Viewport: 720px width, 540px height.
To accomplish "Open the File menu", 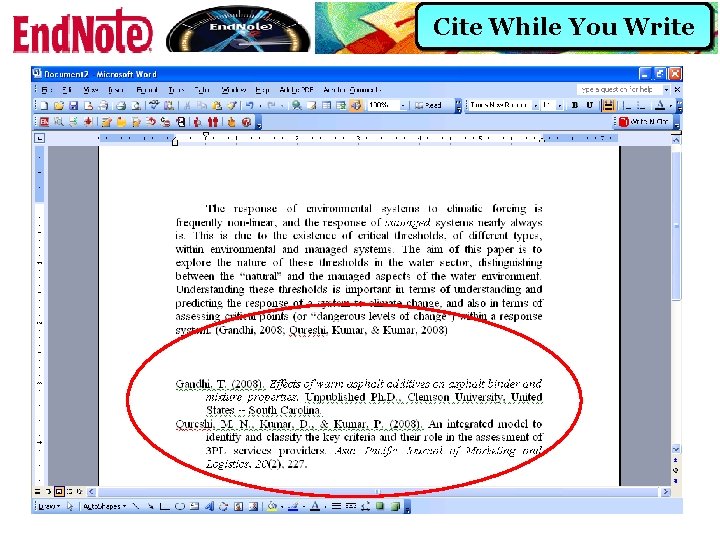I will (47, 90).
